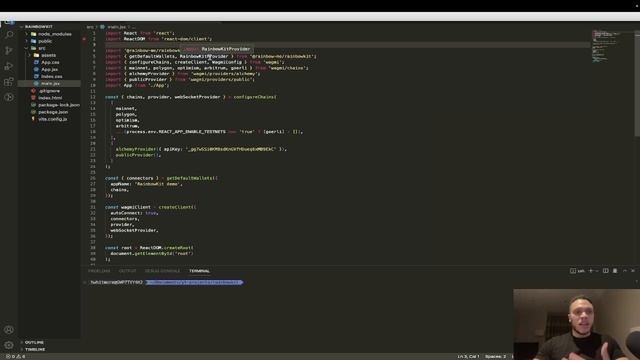Open vite.config.js file
This screenshot has width=640, height=360.
pos(52,119)
